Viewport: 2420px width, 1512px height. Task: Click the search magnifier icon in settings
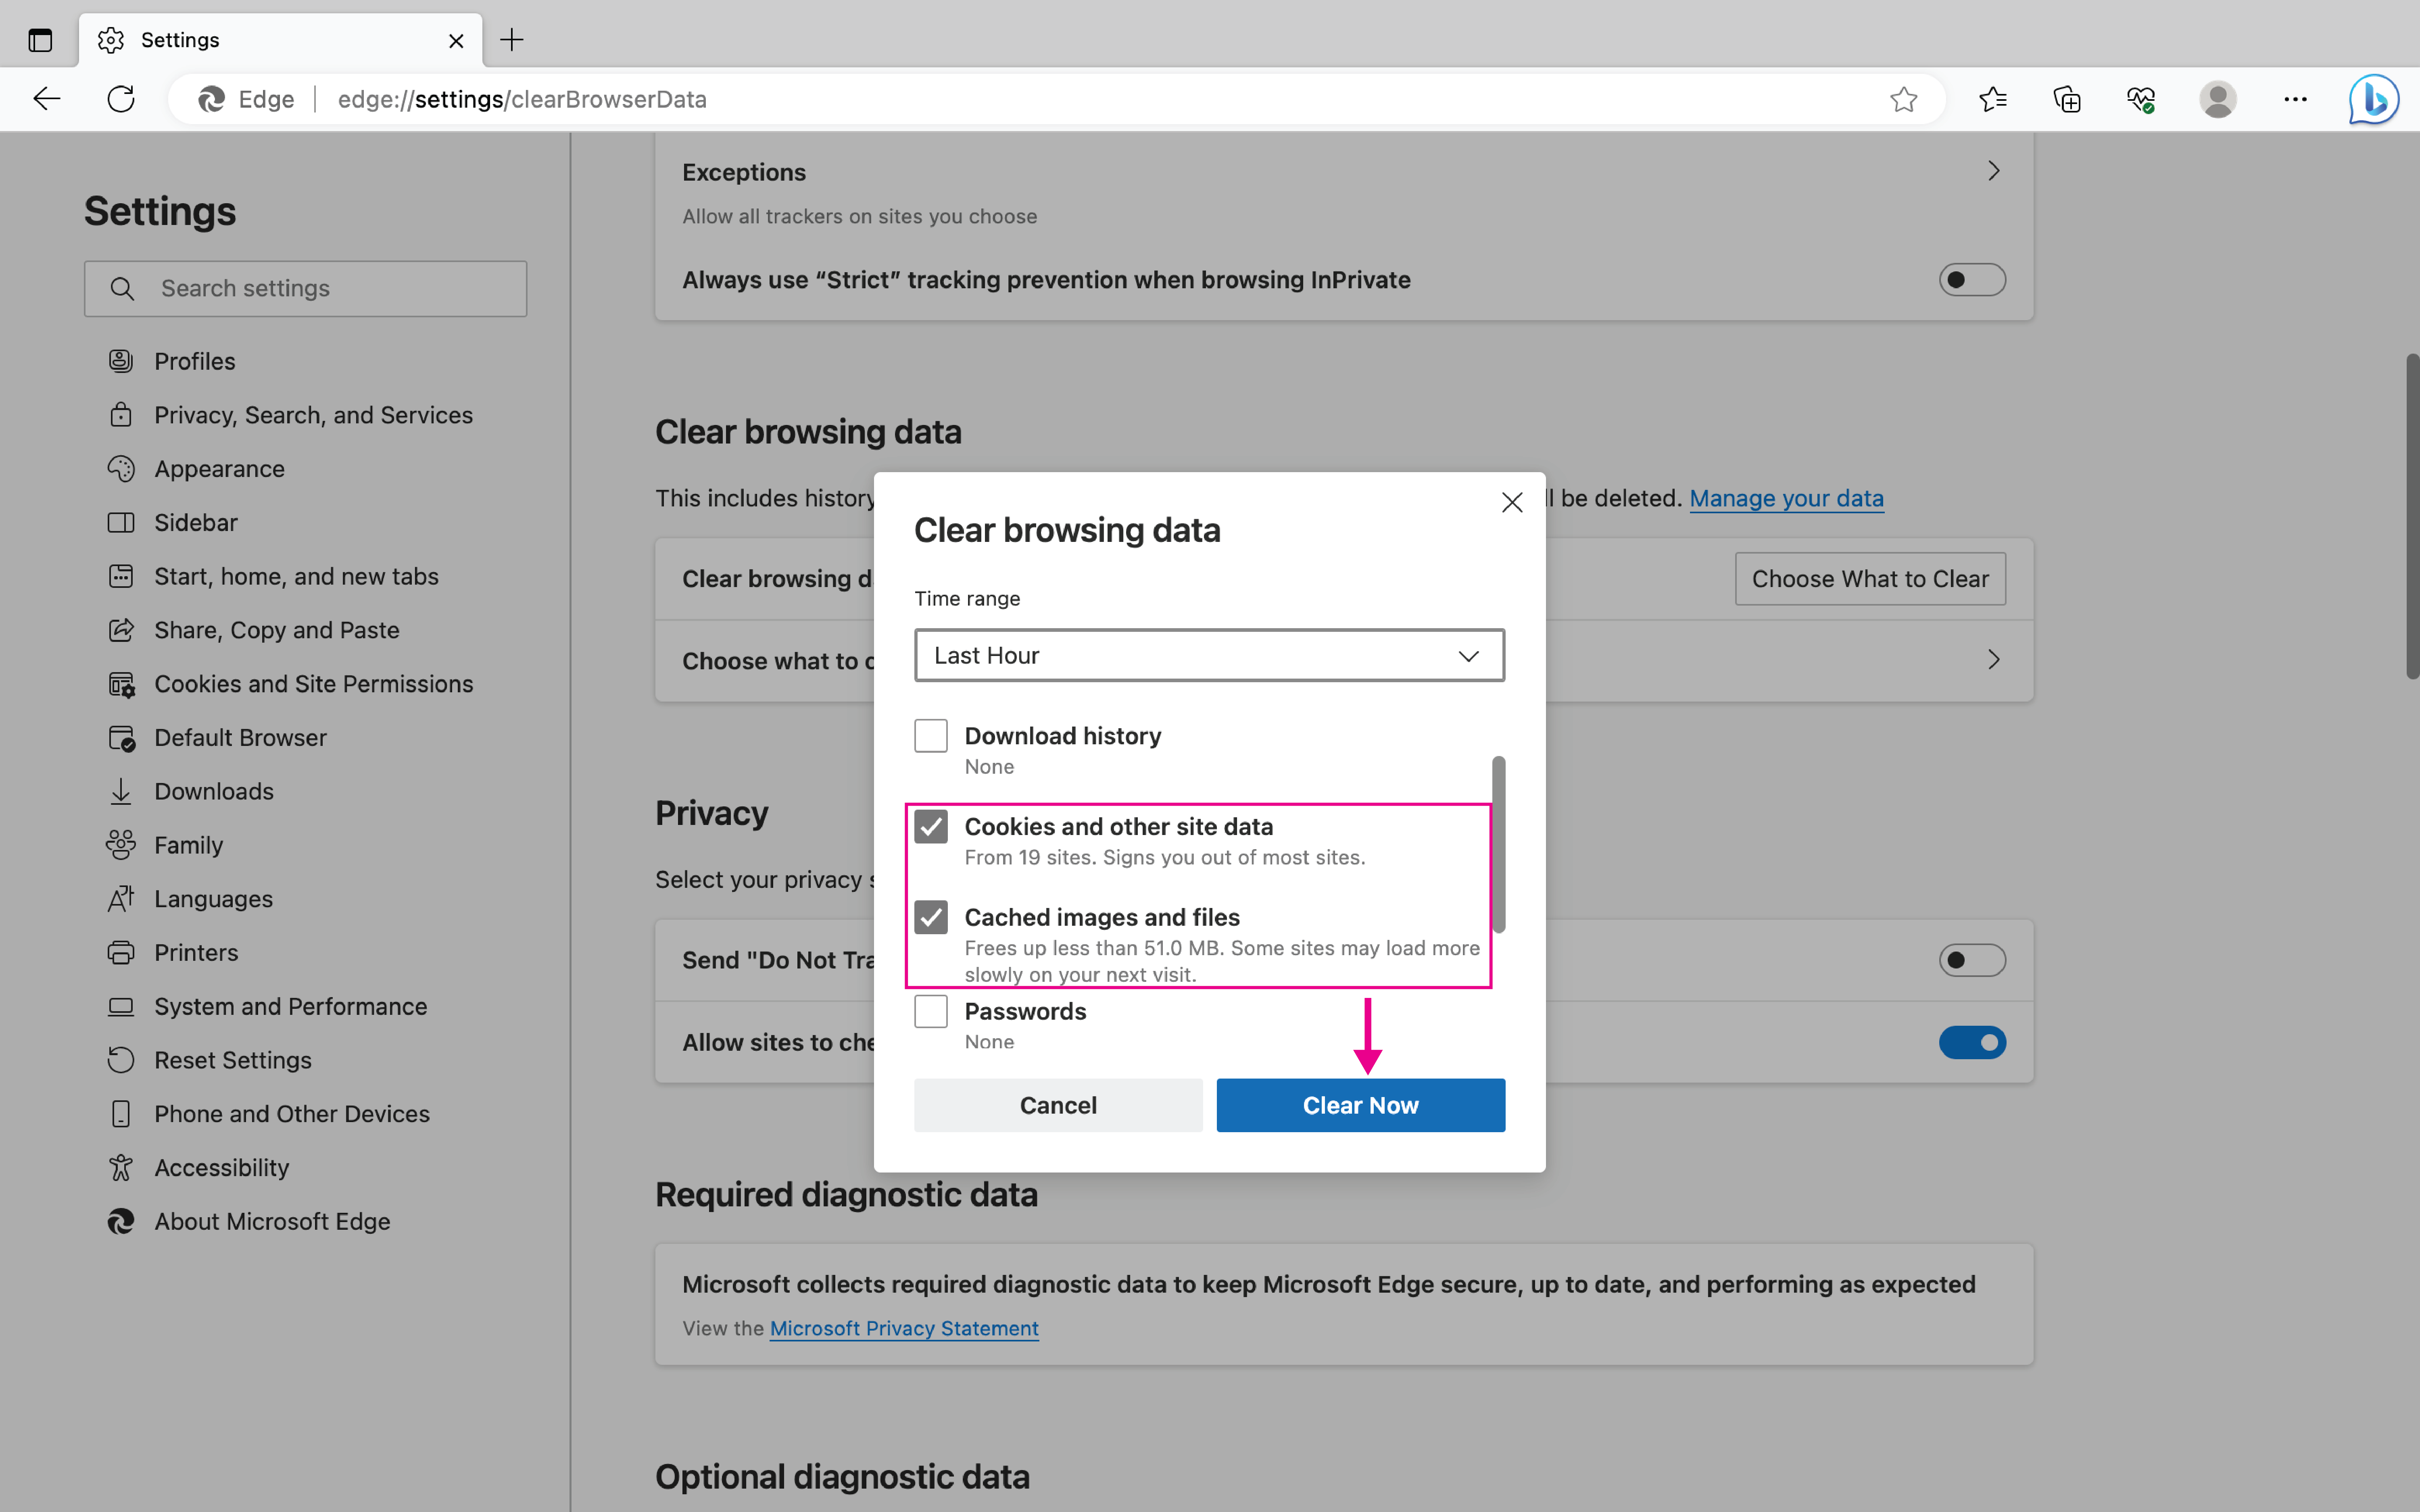point(122,289)
